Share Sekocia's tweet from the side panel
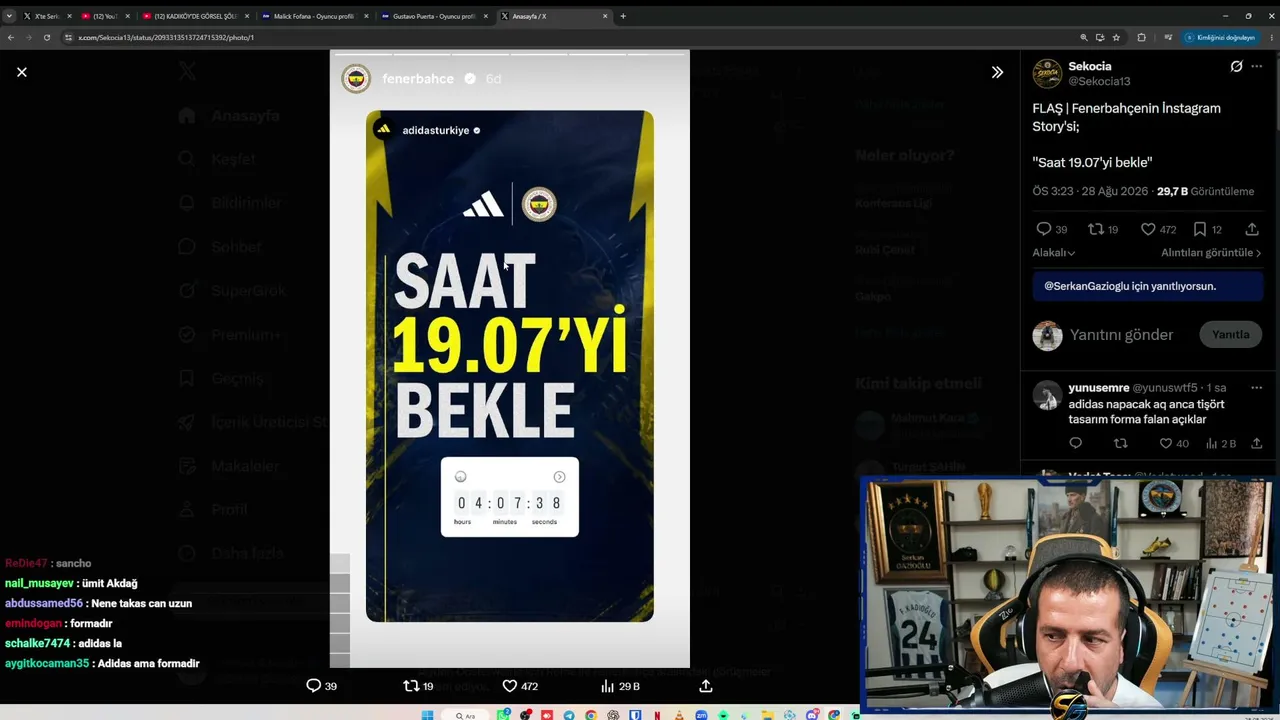Viewport: 1280px width, 720px height. [x=1251, y=229]
